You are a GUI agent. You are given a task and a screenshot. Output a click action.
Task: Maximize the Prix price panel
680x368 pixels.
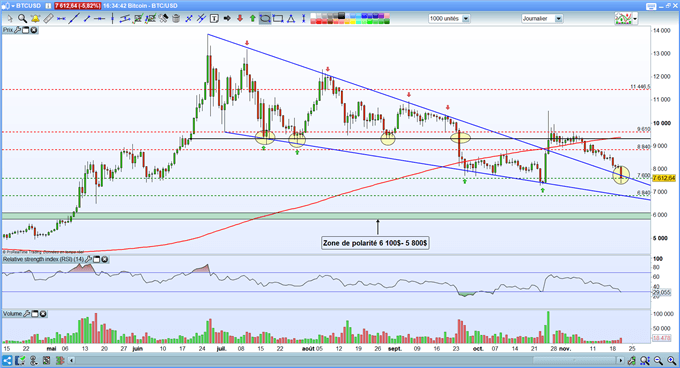pyautogui.click(x=26, y=30)
